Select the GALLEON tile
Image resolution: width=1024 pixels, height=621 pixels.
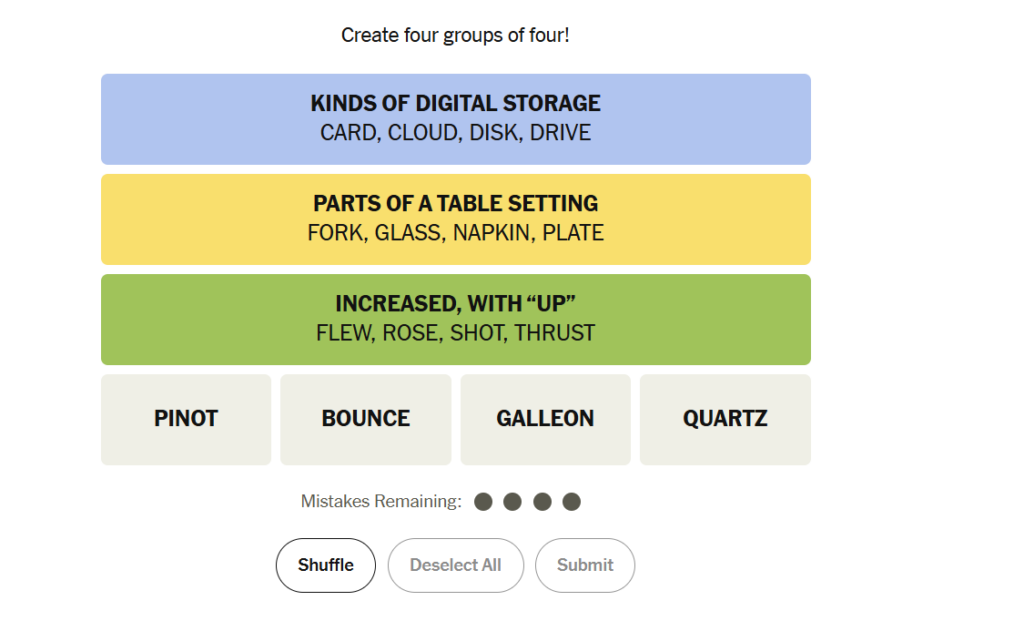[545, 419]
